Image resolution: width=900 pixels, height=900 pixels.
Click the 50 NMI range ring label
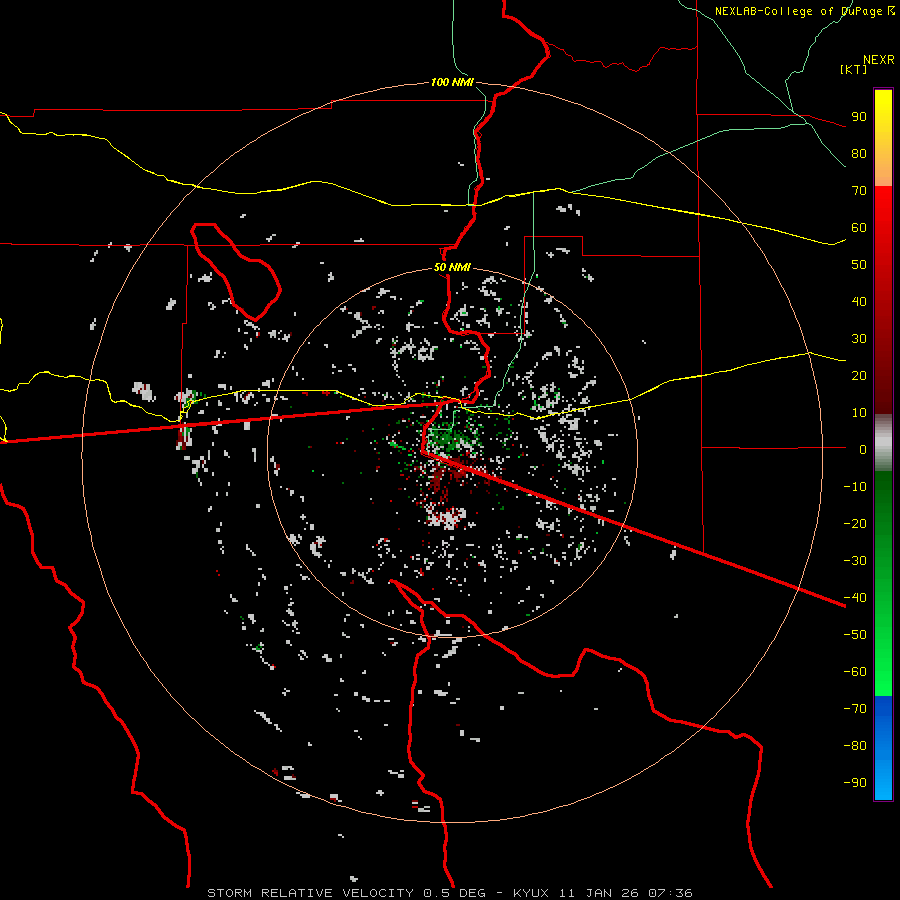coord(452,267)
